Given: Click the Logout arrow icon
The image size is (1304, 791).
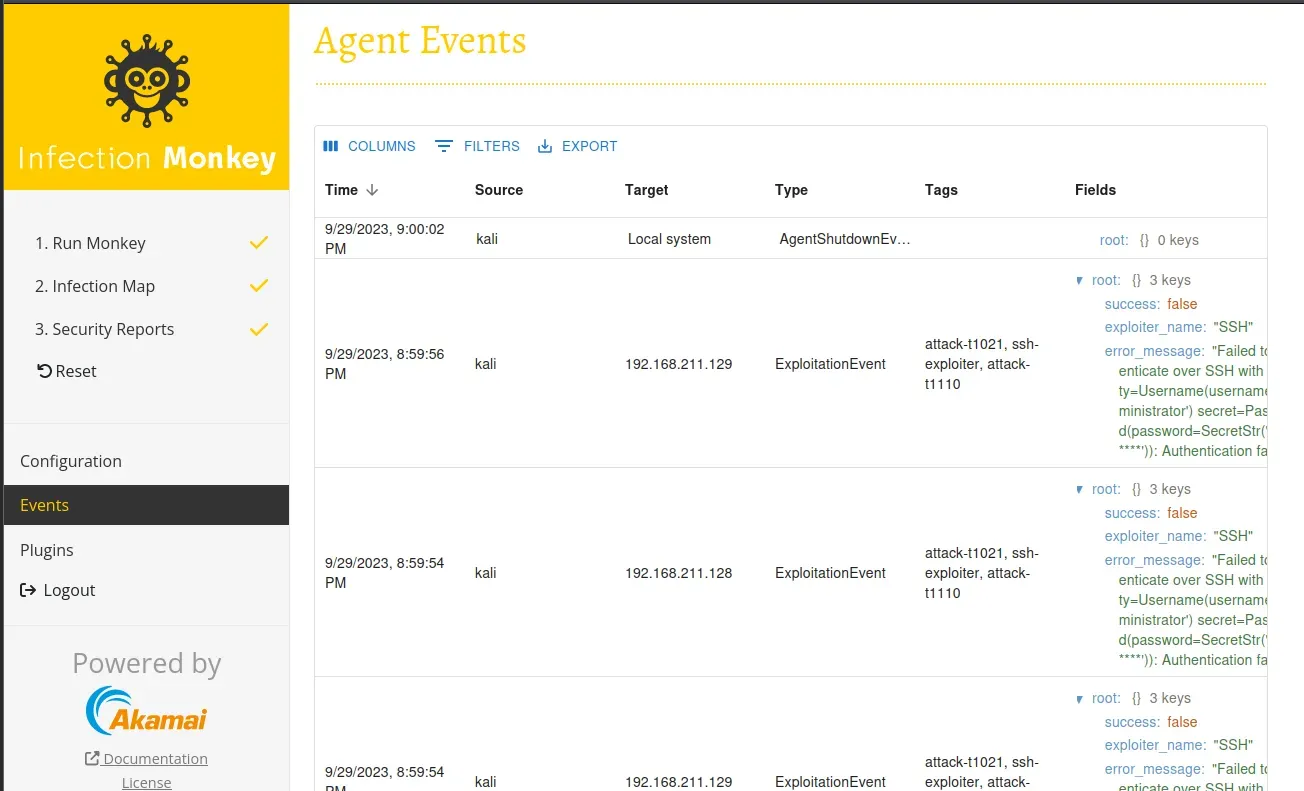Looking at the screenshot, I should 27,590.
